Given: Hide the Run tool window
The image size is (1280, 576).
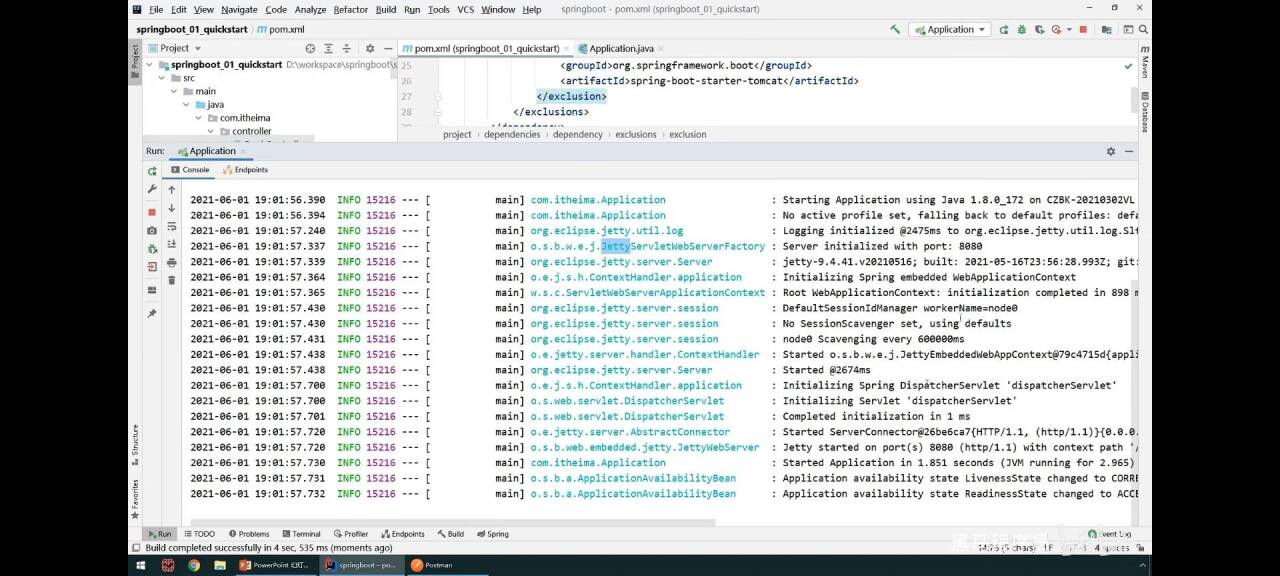Looking at the screenshot, I should point(1129,151).
